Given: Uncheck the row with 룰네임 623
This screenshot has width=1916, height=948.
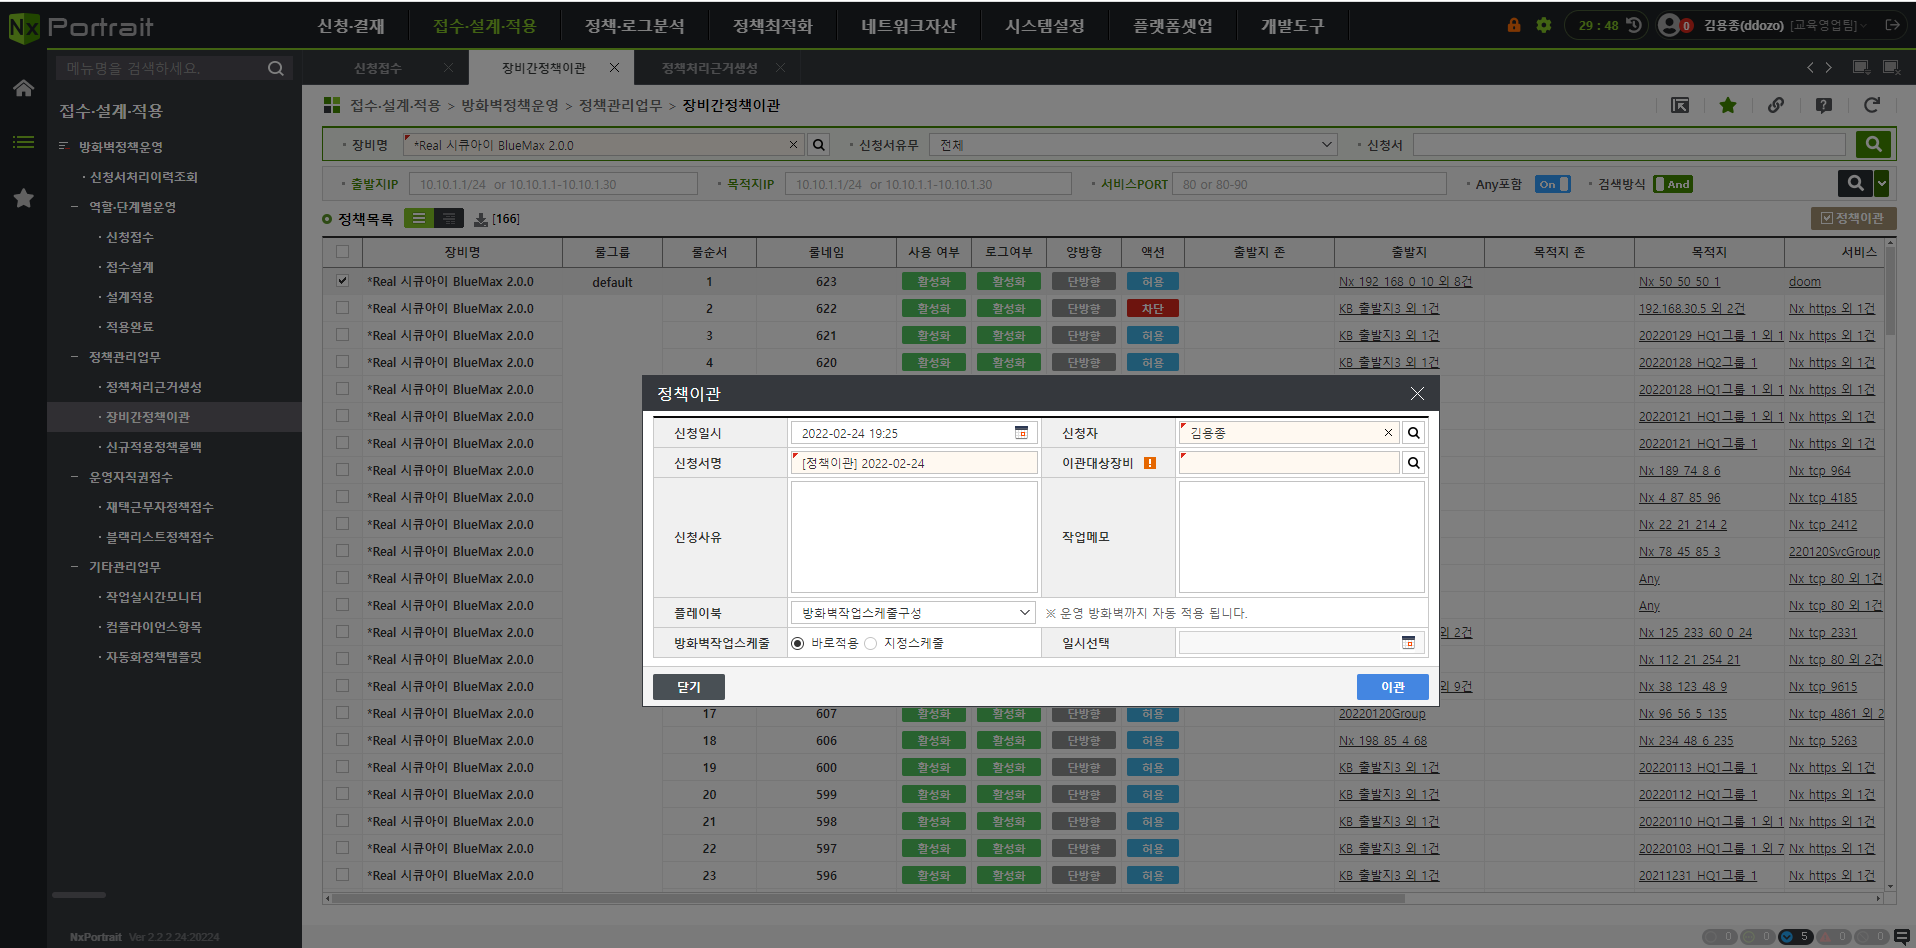Looking at the screenshot, I should (x=343, y=281).
